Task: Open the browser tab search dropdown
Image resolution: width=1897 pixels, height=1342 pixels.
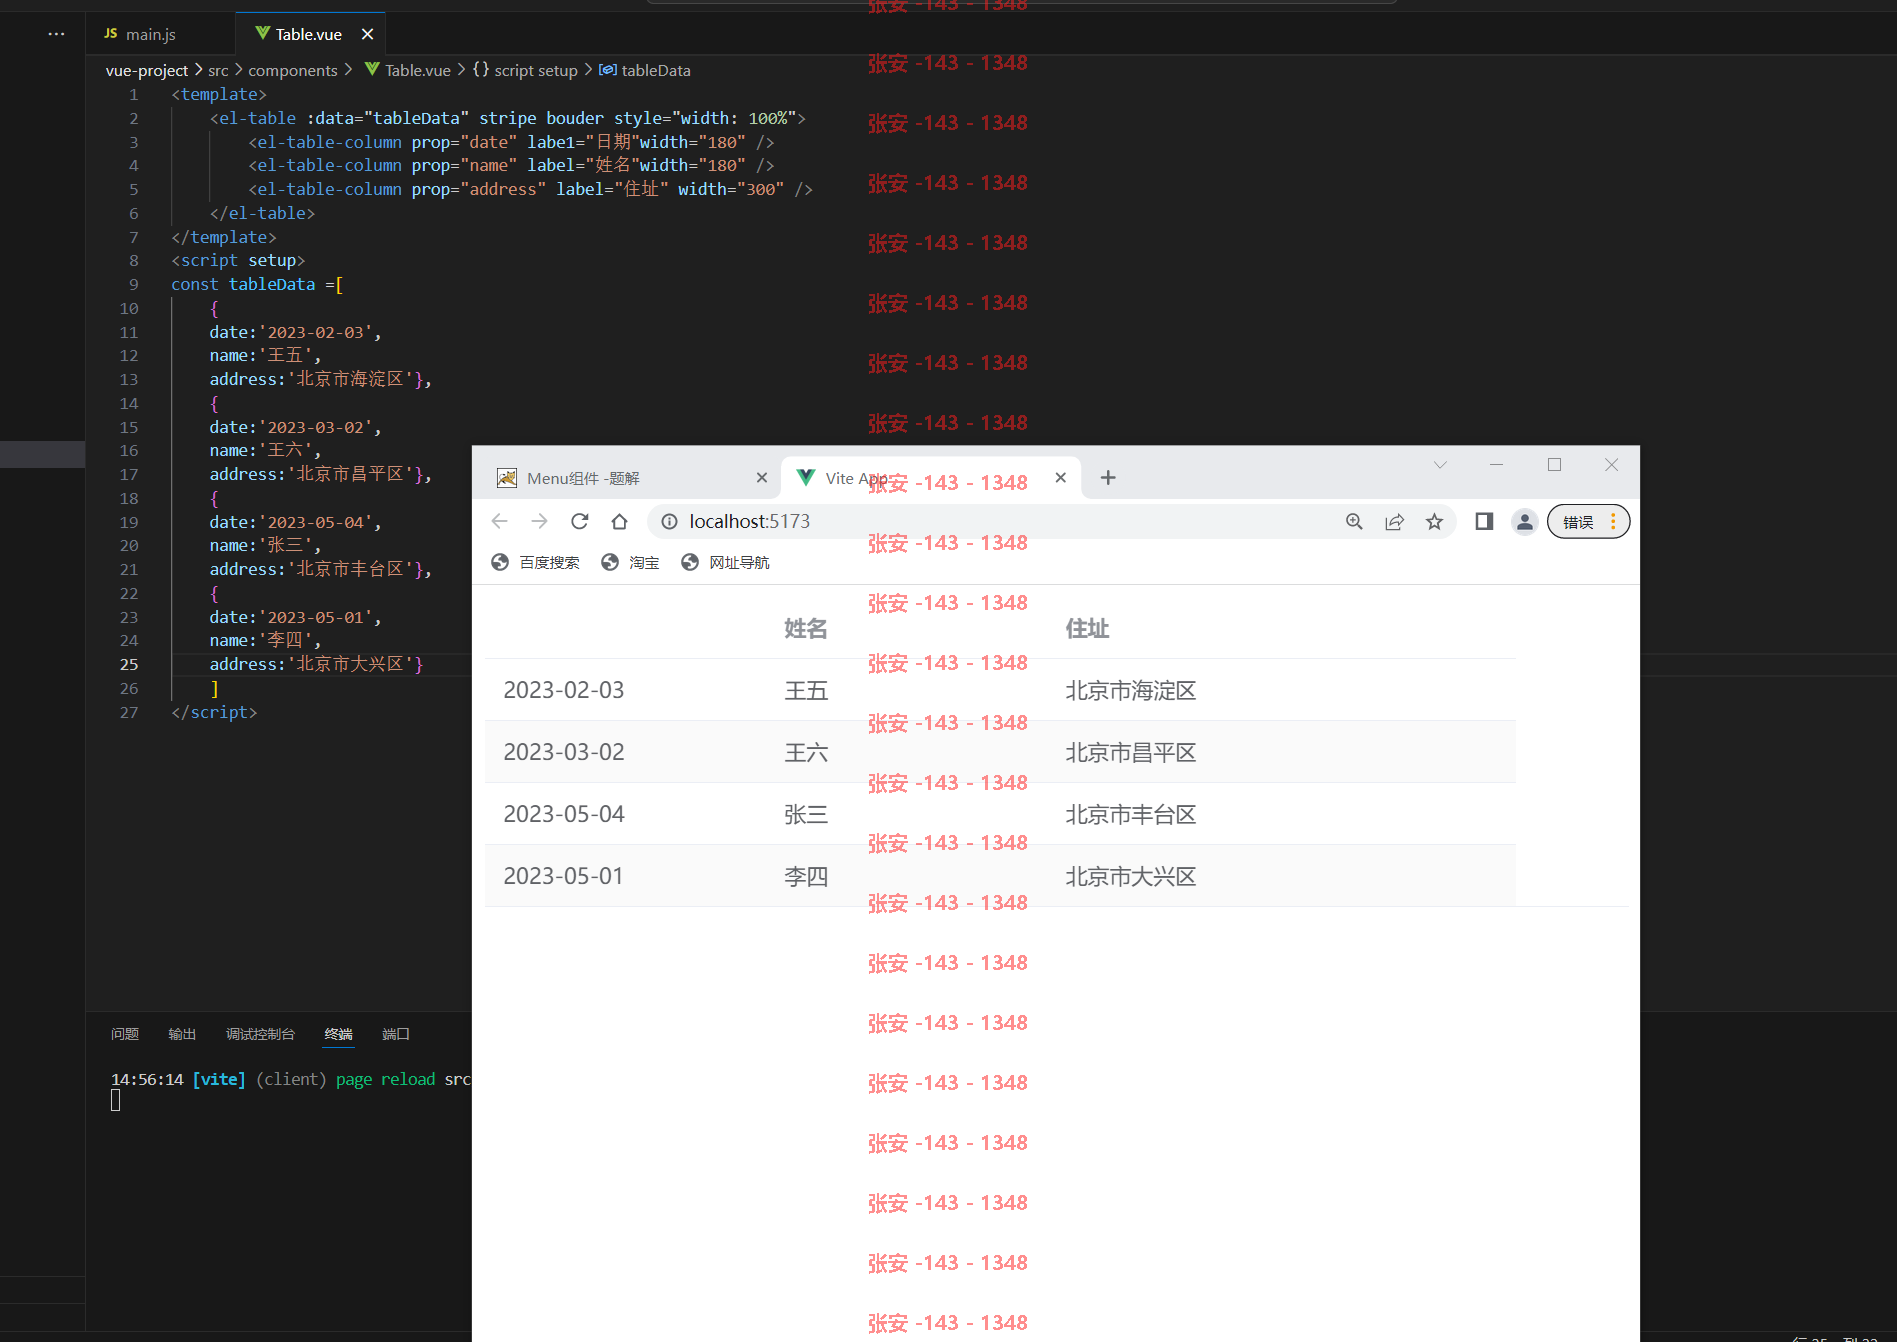Action: point(1440,465)
